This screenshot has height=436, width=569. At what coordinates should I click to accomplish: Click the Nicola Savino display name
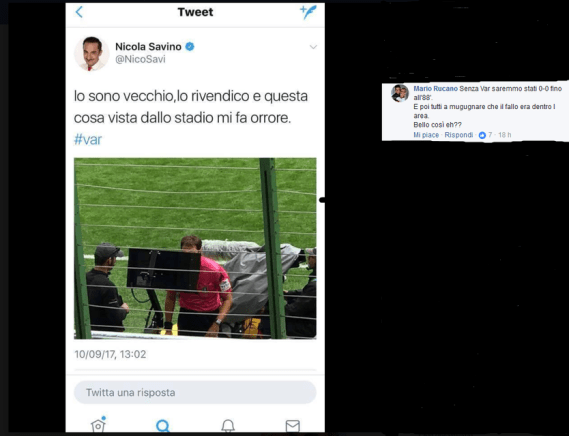coord(148,46)
